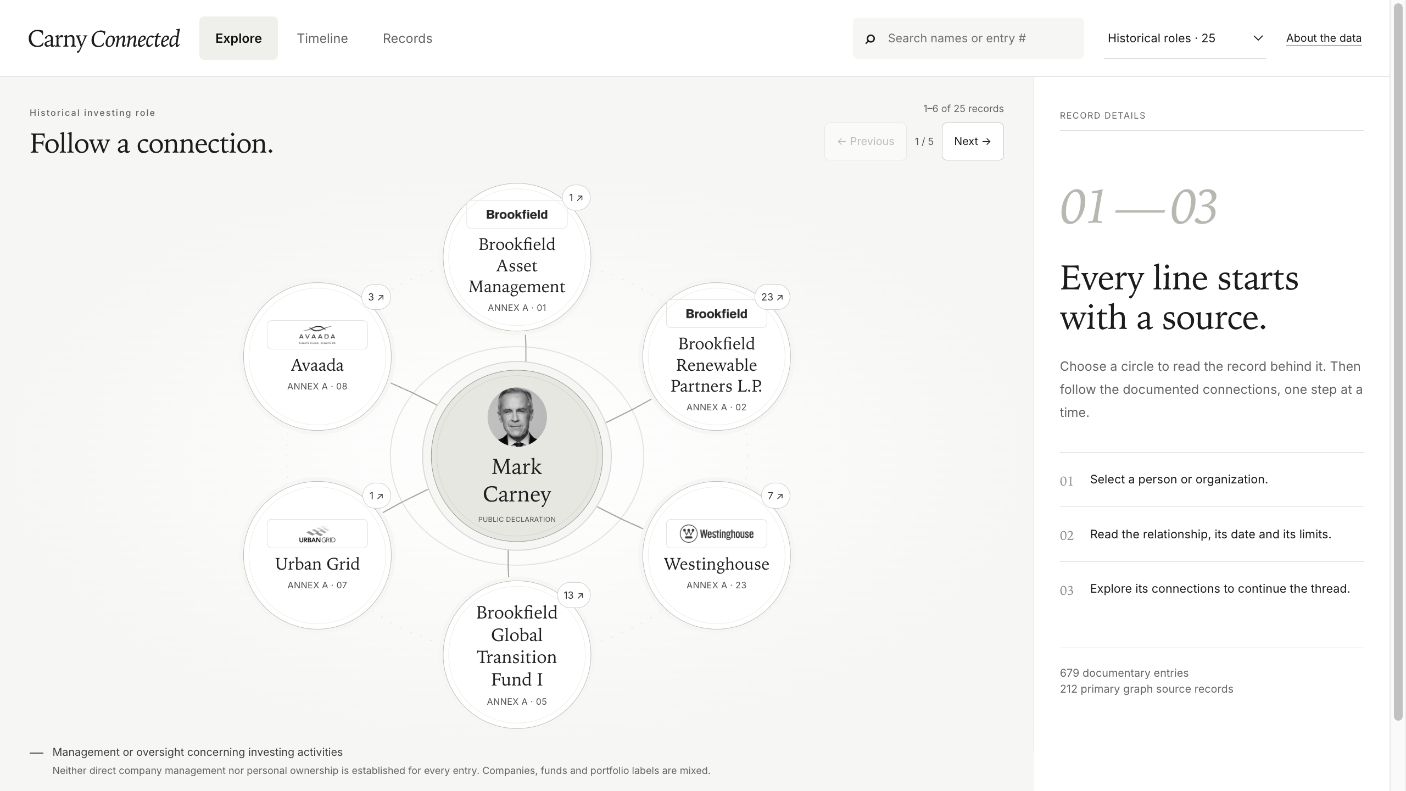Select the Brookfield Renewable Partners L.P. circle
The image size is (1406, 791).
coord(716,357)
